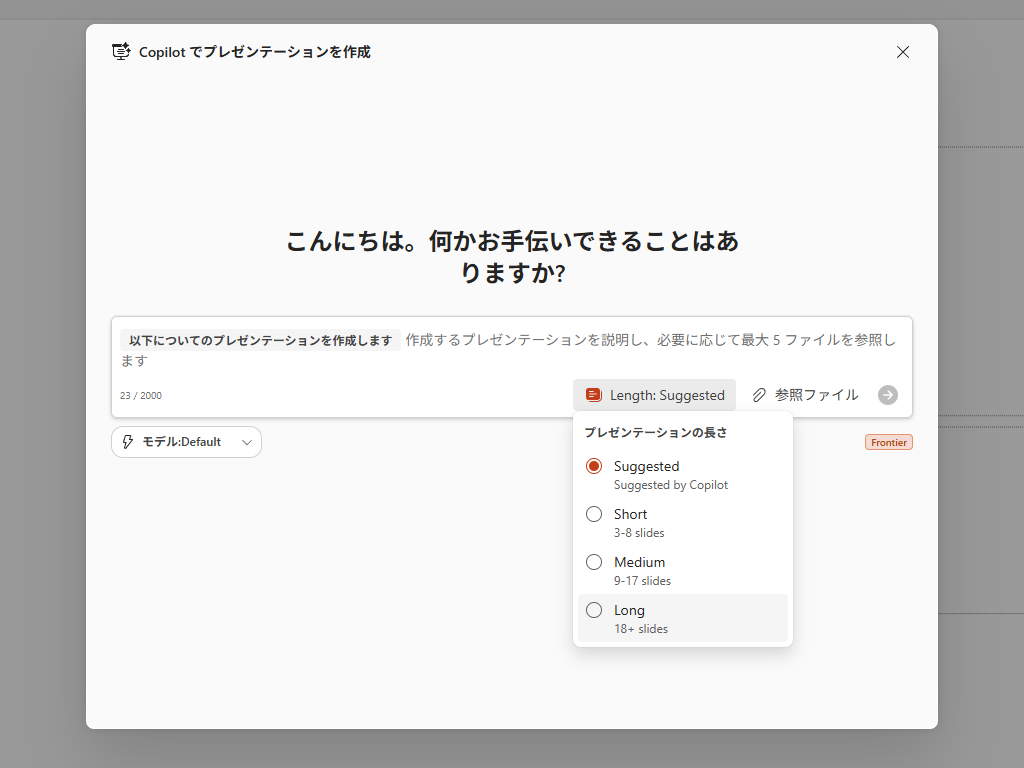Click the send arrow button
Screen dimensions: 1024x768
(888, 395)
